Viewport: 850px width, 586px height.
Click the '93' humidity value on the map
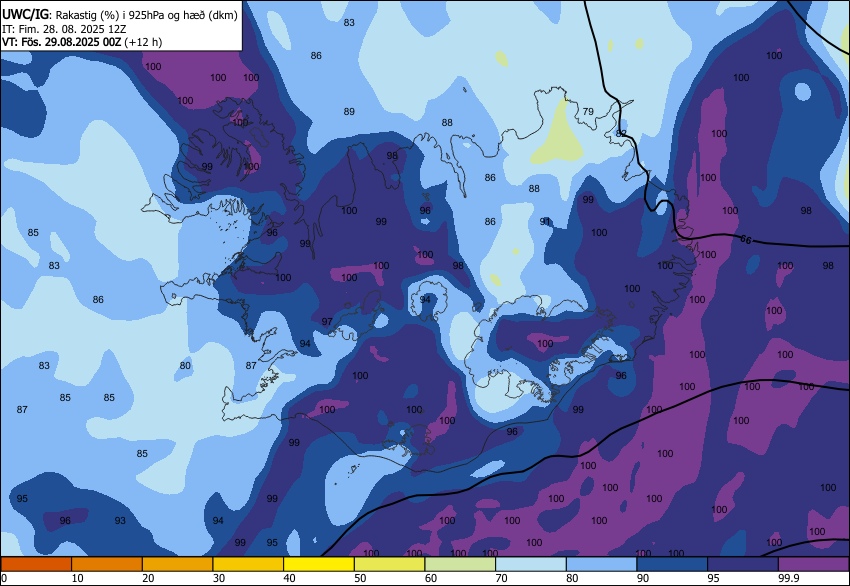[x=120, y=520]
